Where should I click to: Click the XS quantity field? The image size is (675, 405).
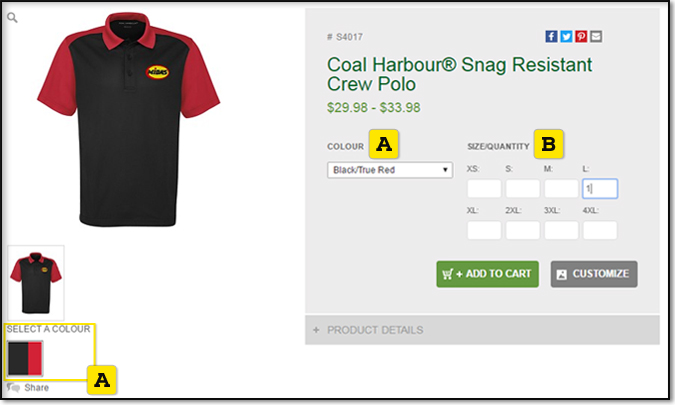pos(484,189)
